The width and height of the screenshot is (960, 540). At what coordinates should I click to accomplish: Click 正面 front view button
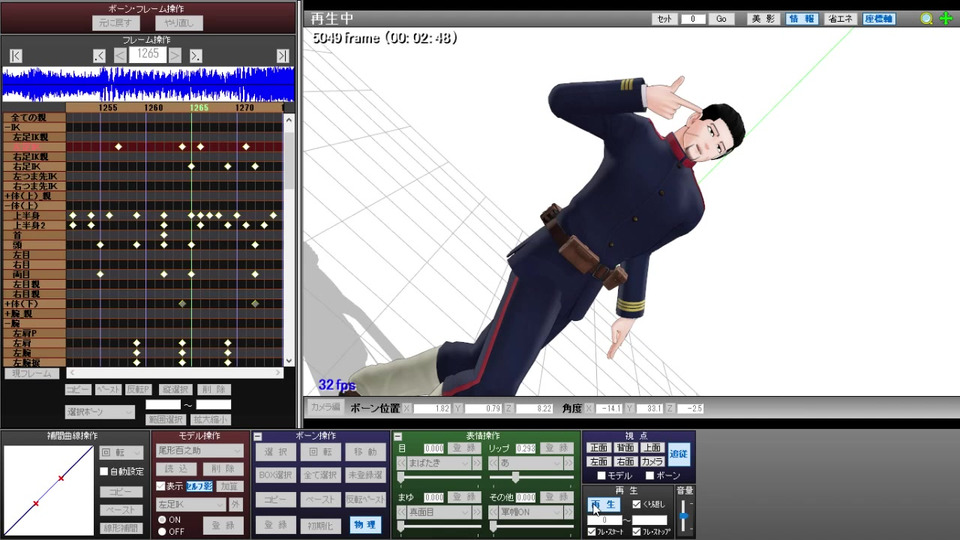click(599, 448)
